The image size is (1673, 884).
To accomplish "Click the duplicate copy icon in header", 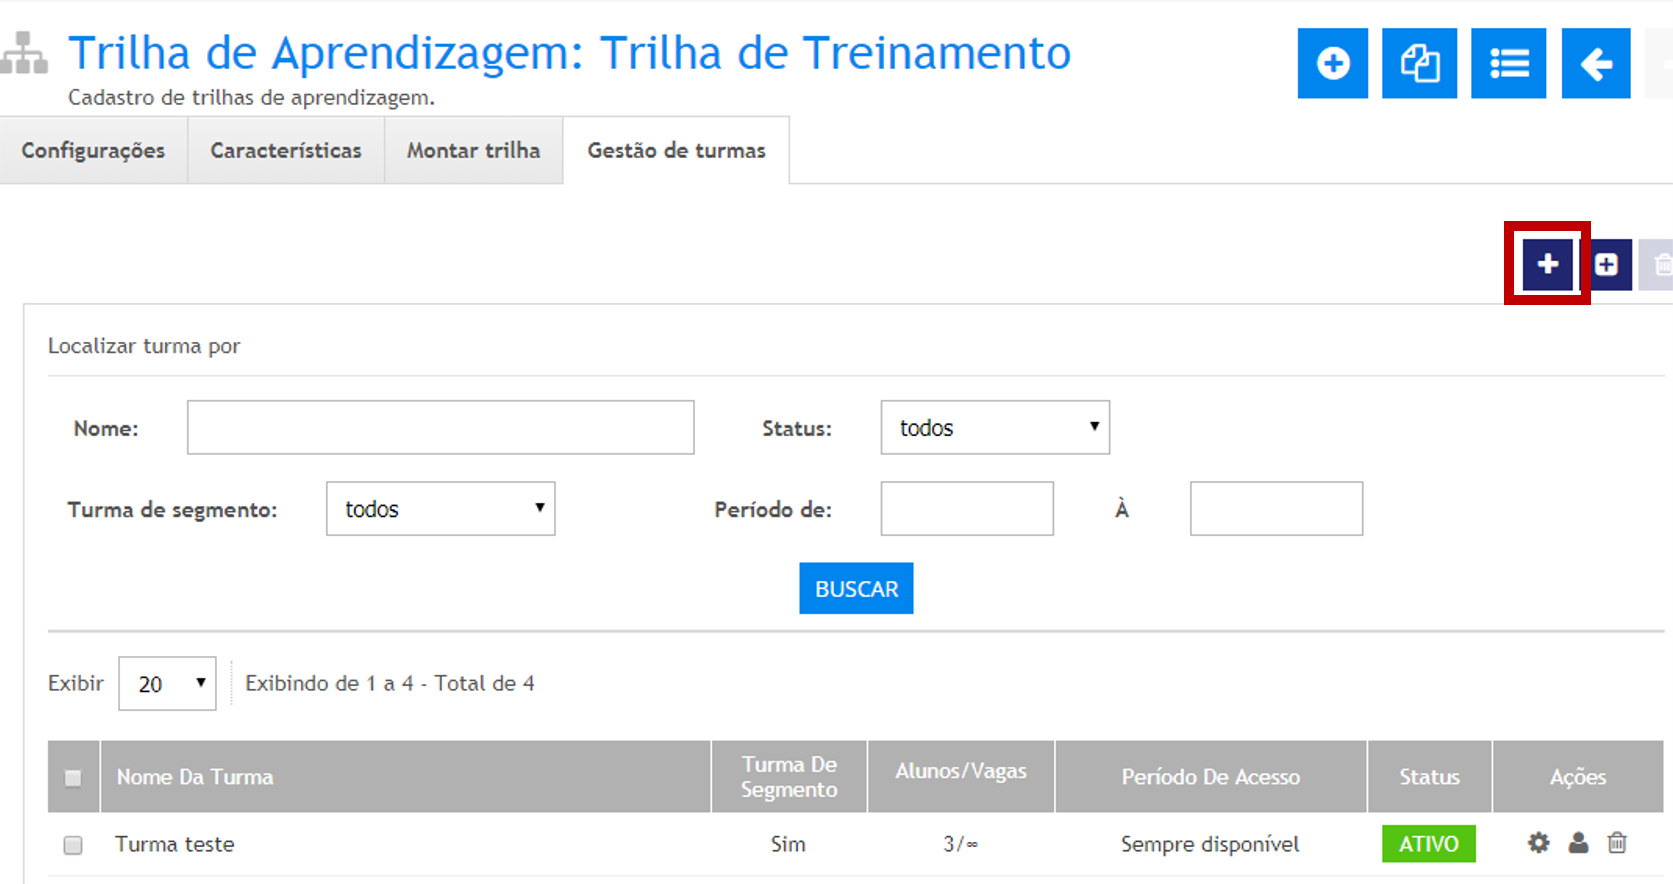I will tap(1419, 64).
